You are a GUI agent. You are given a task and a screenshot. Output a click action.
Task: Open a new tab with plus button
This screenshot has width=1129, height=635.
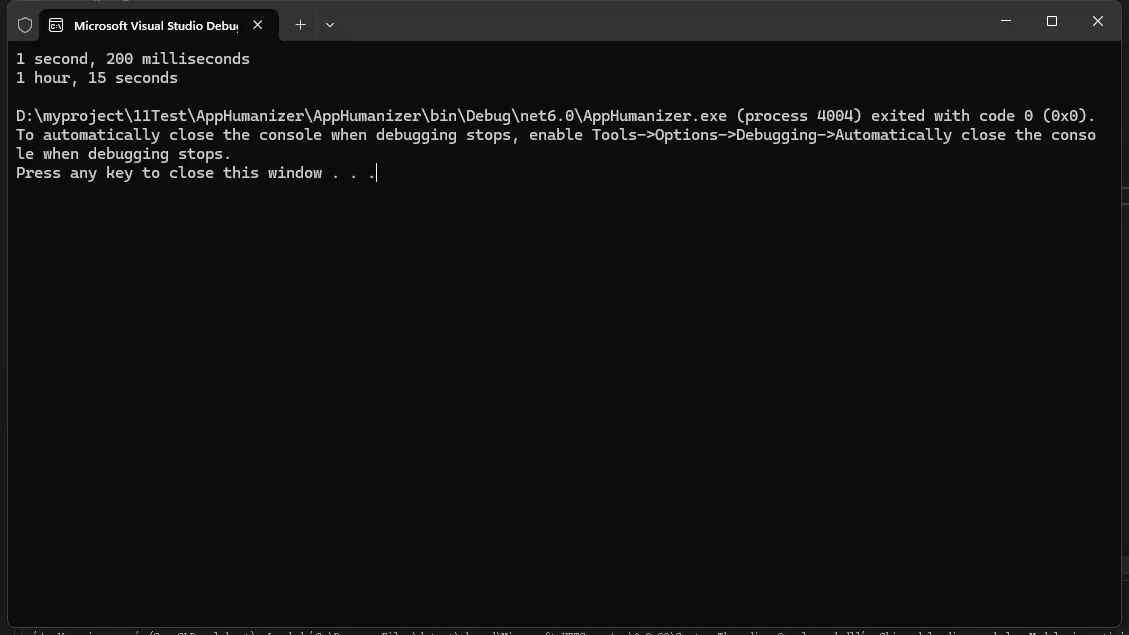click(300, 25)
